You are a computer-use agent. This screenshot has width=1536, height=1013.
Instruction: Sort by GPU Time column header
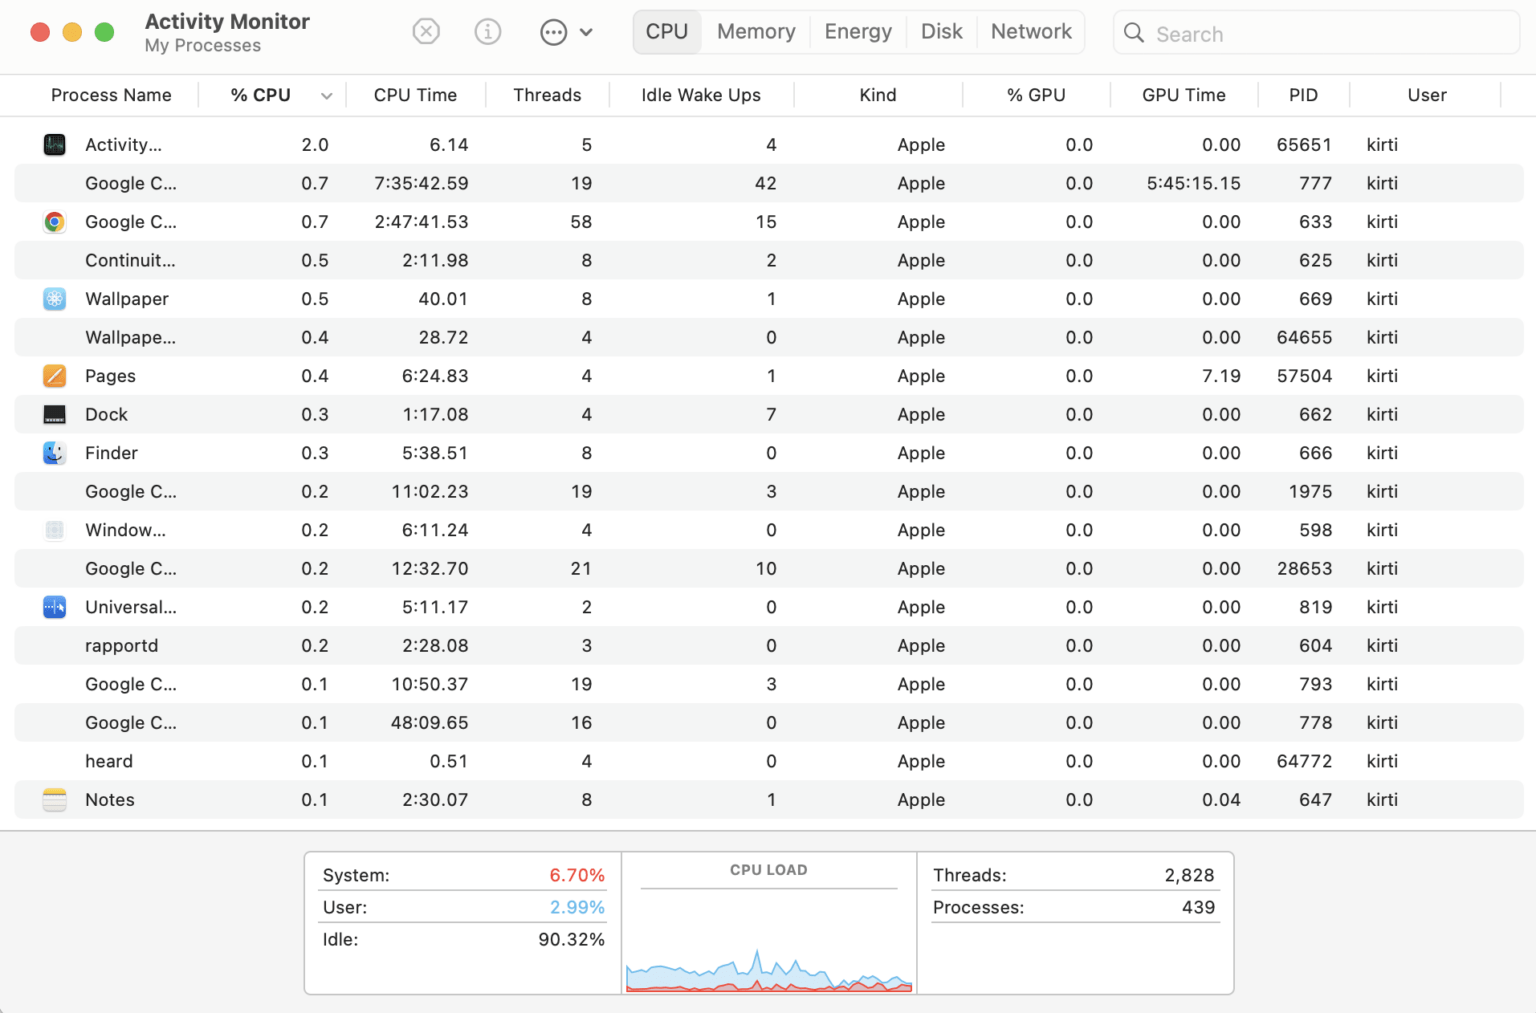1184,95
